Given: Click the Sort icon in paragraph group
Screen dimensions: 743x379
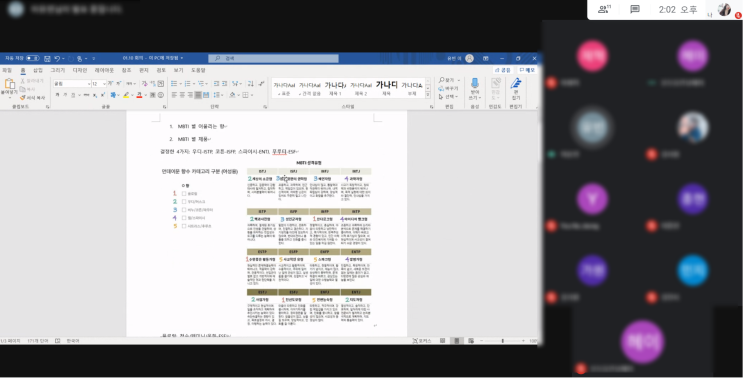Looking at the screenshot, I should (250, 83).
